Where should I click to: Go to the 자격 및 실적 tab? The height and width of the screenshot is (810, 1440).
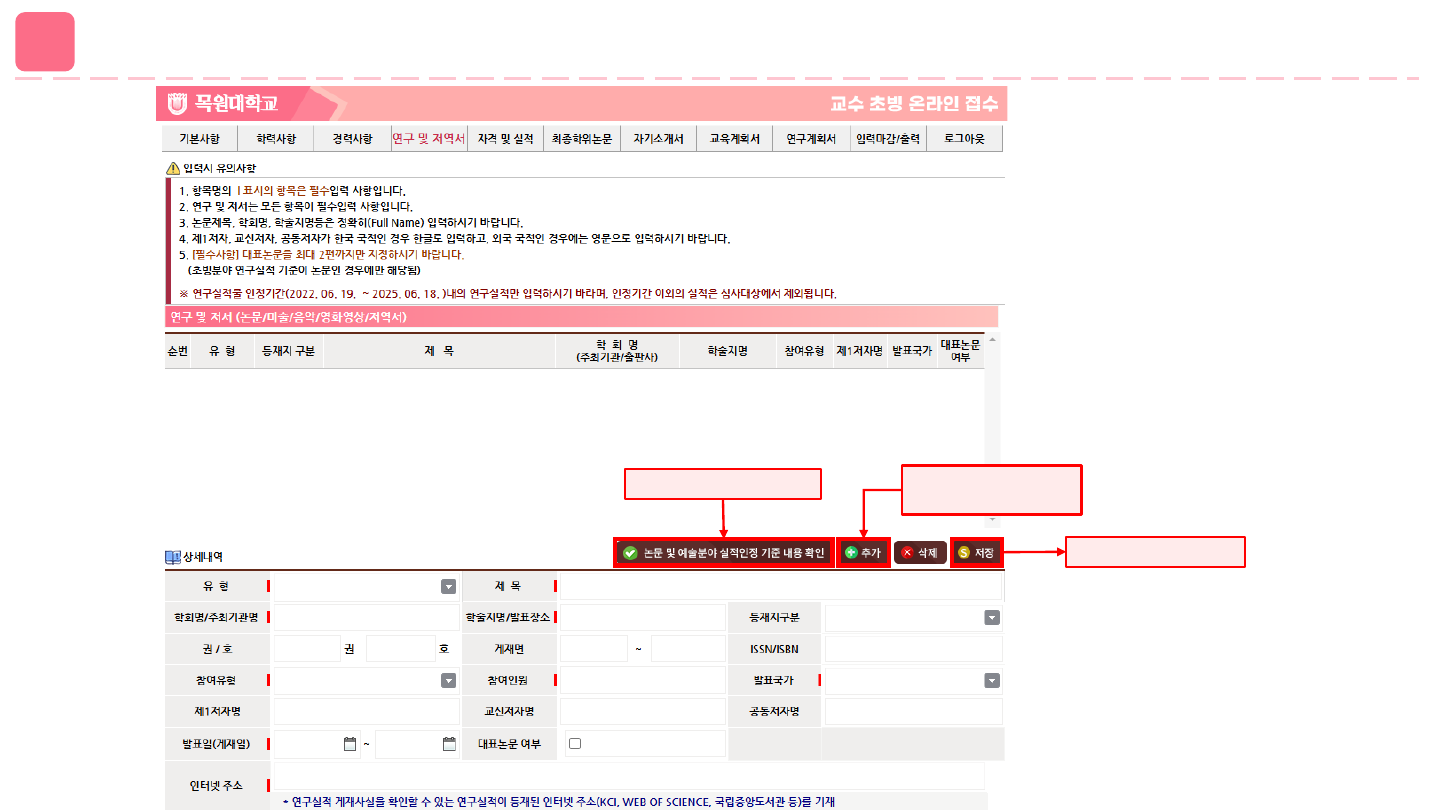(x=505, y=139)
